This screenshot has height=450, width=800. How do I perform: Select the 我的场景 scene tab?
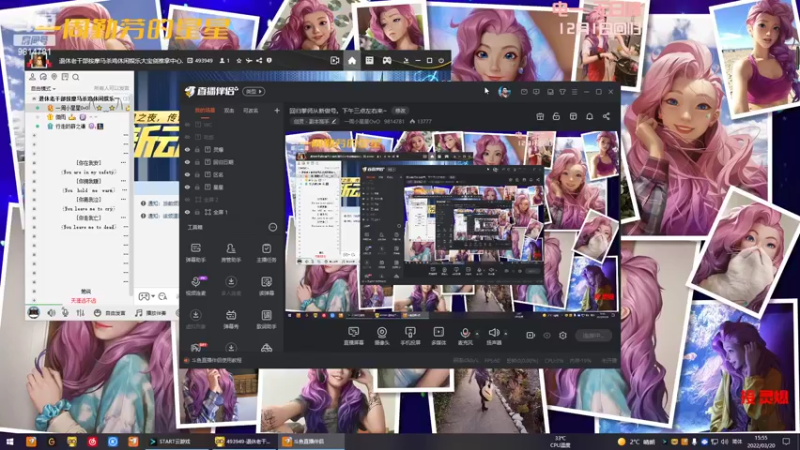pos(205,110)
